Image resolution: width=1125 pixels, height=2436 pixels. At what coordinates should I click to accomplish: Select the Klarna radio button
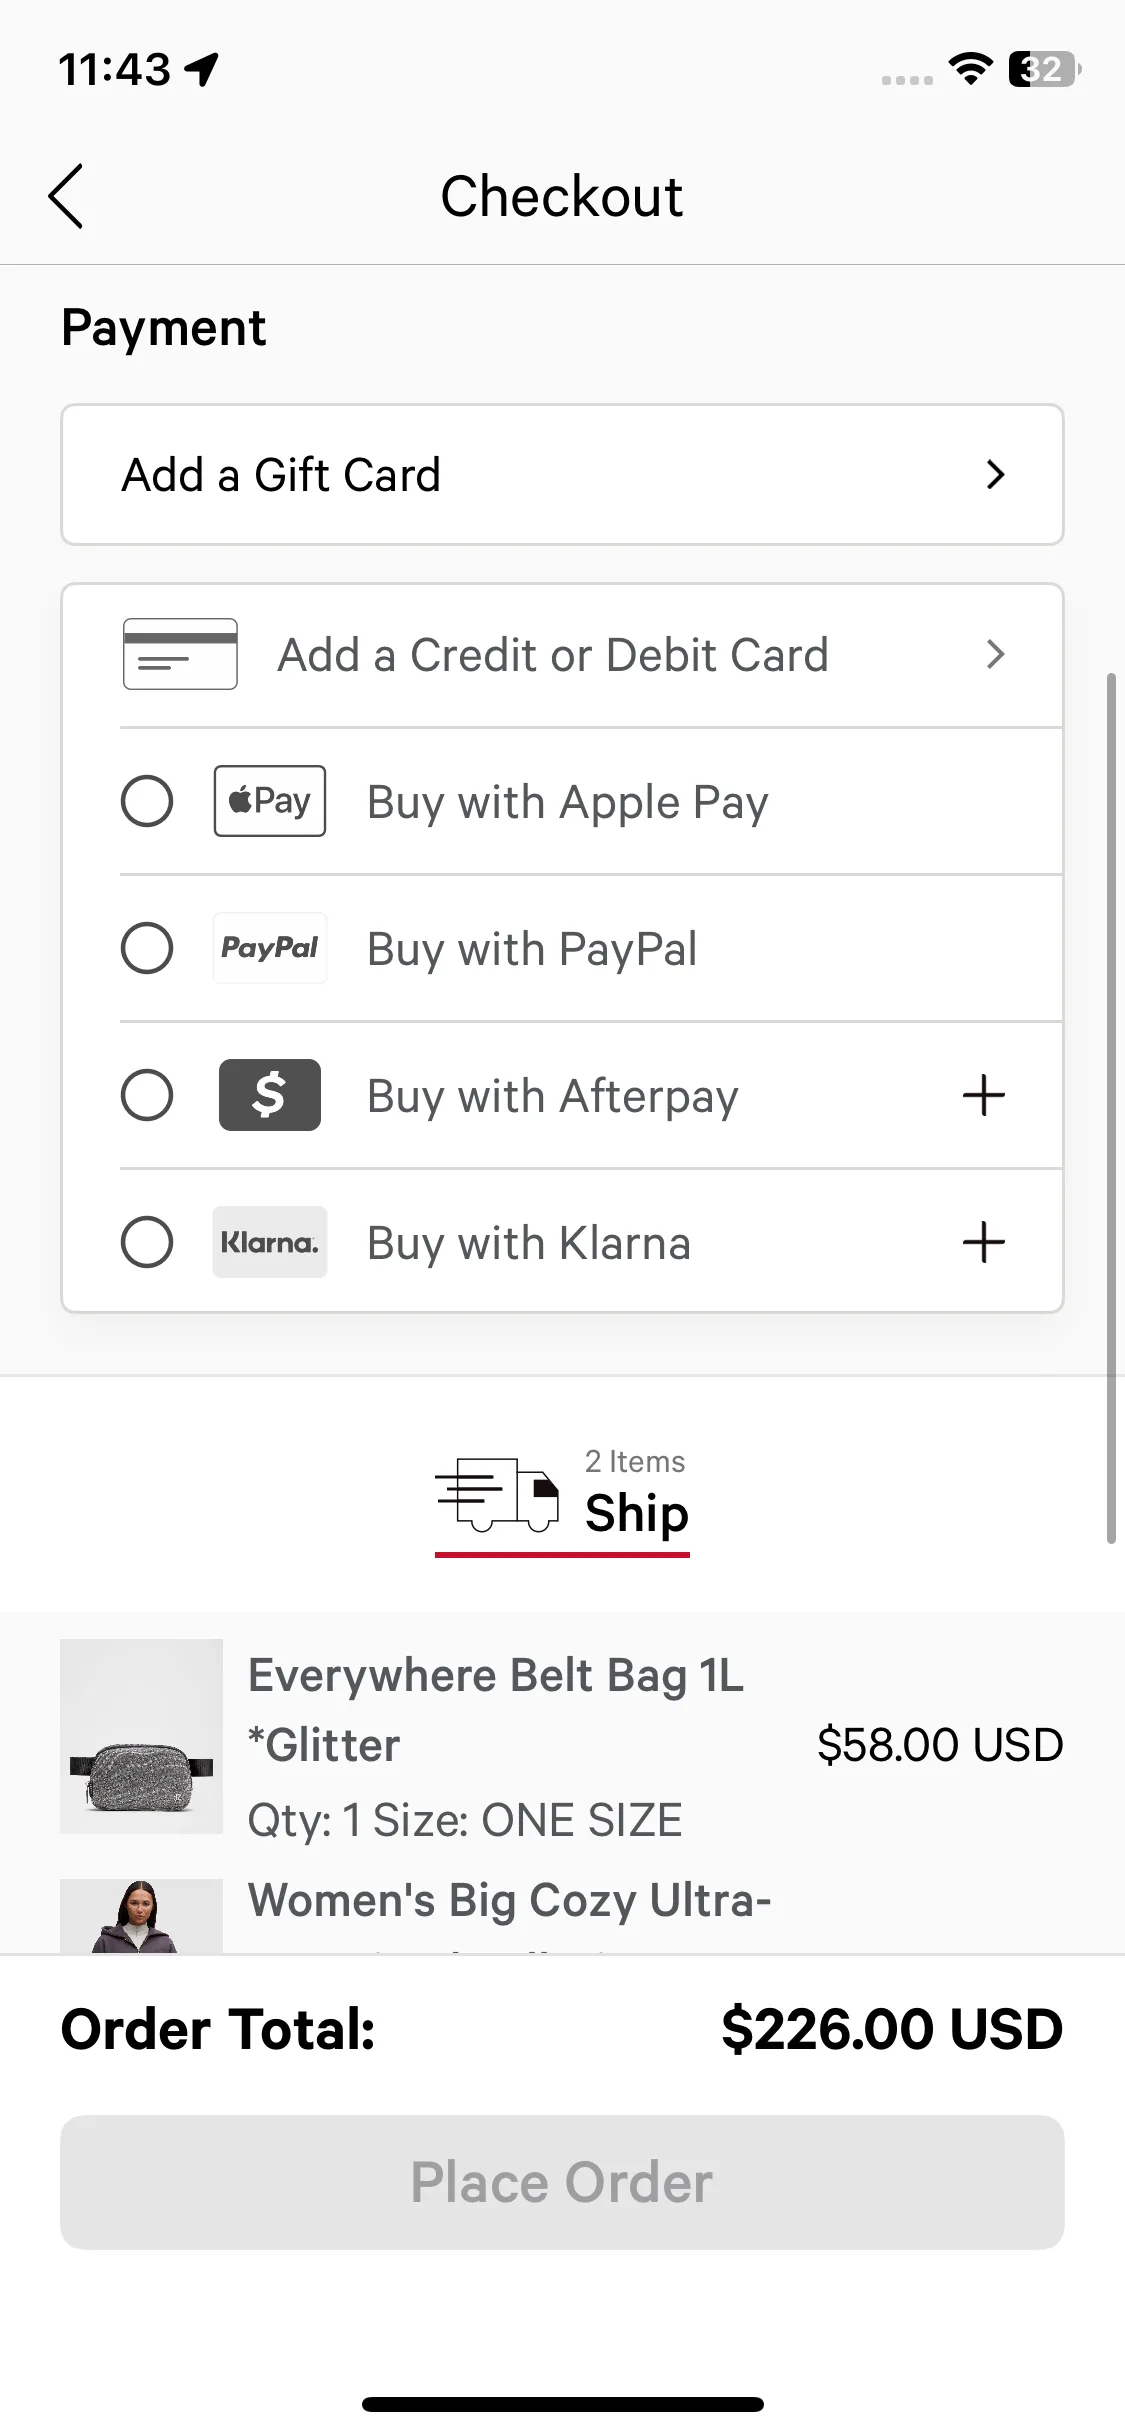point(147,1242)
